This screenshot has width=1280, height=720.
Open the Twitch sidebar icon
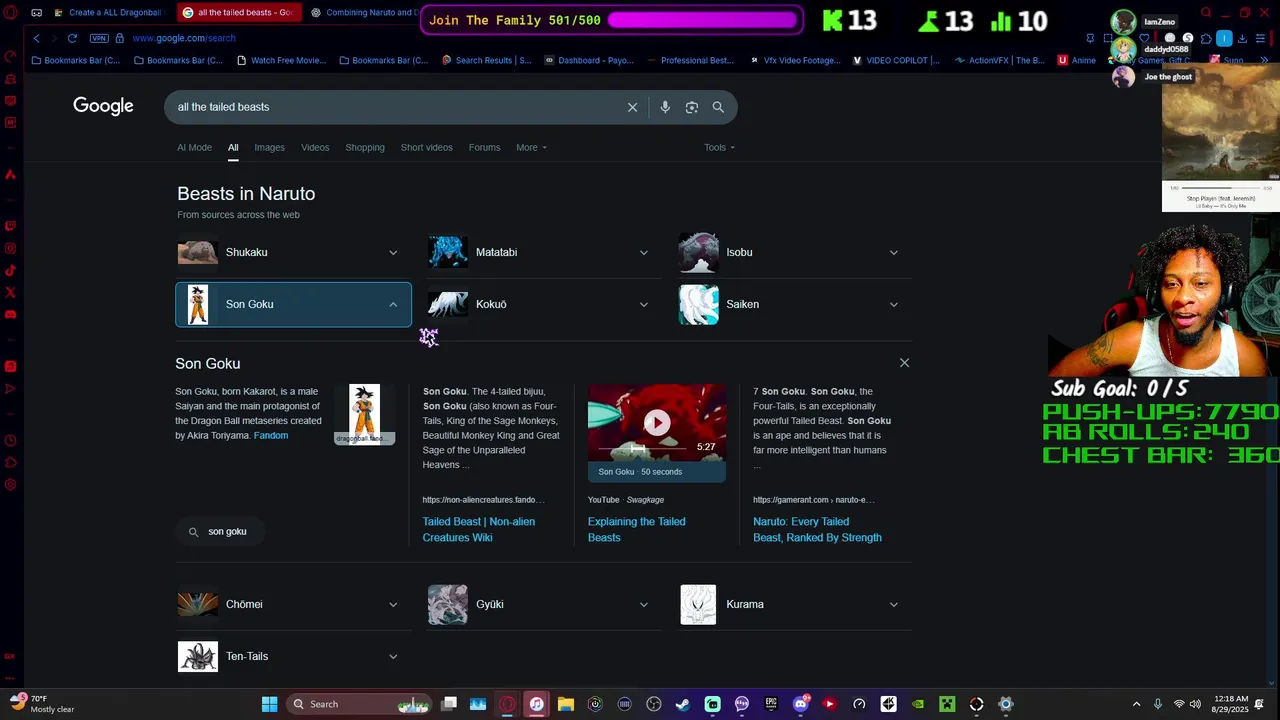click(10, 226)
